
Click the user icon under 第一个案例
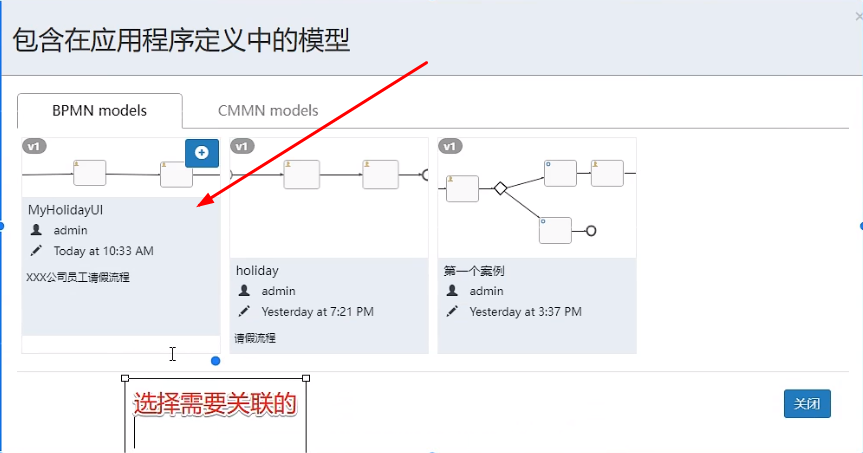[x=452, y=291]
